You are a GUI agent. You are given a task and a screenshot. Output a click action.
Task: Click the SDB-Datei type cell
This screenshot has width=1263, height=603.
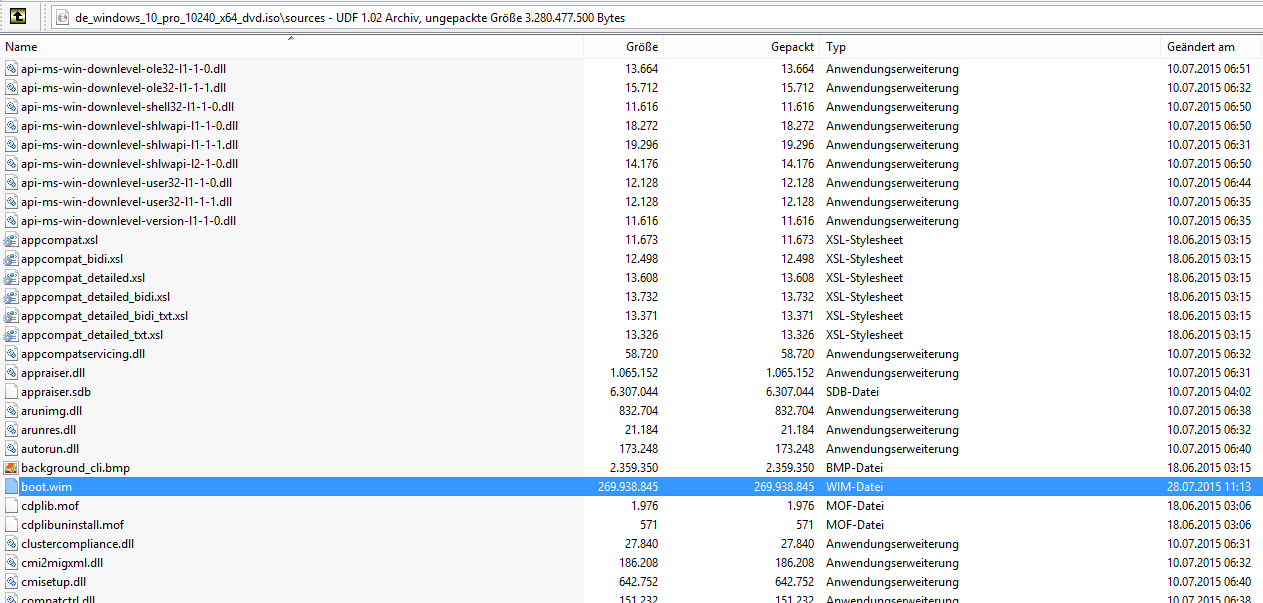pyautogui.click(x=852, y=392)
